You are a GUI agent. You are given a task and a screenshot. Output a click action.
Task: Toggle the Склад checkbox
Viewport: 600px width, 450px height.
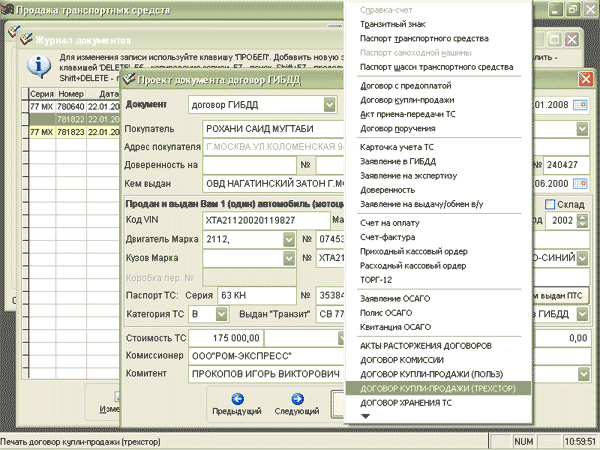click(547, 205)
